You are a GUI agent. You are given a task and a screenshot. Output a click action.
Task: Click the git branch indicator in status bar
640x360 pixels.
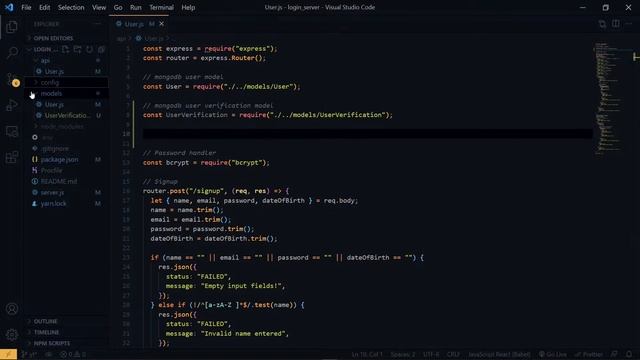click(x=29, y=354)
